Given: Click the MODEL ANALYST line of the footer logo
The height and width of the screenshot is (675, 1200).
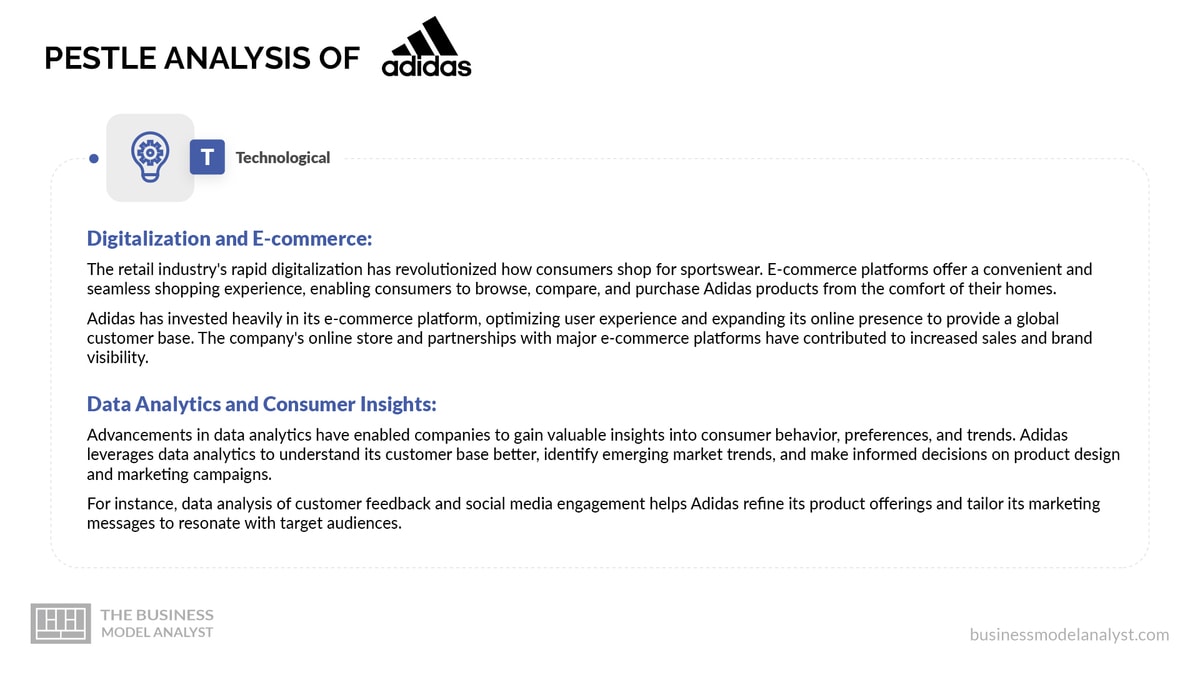Looking at the screenshot, I should click(157, 632).
